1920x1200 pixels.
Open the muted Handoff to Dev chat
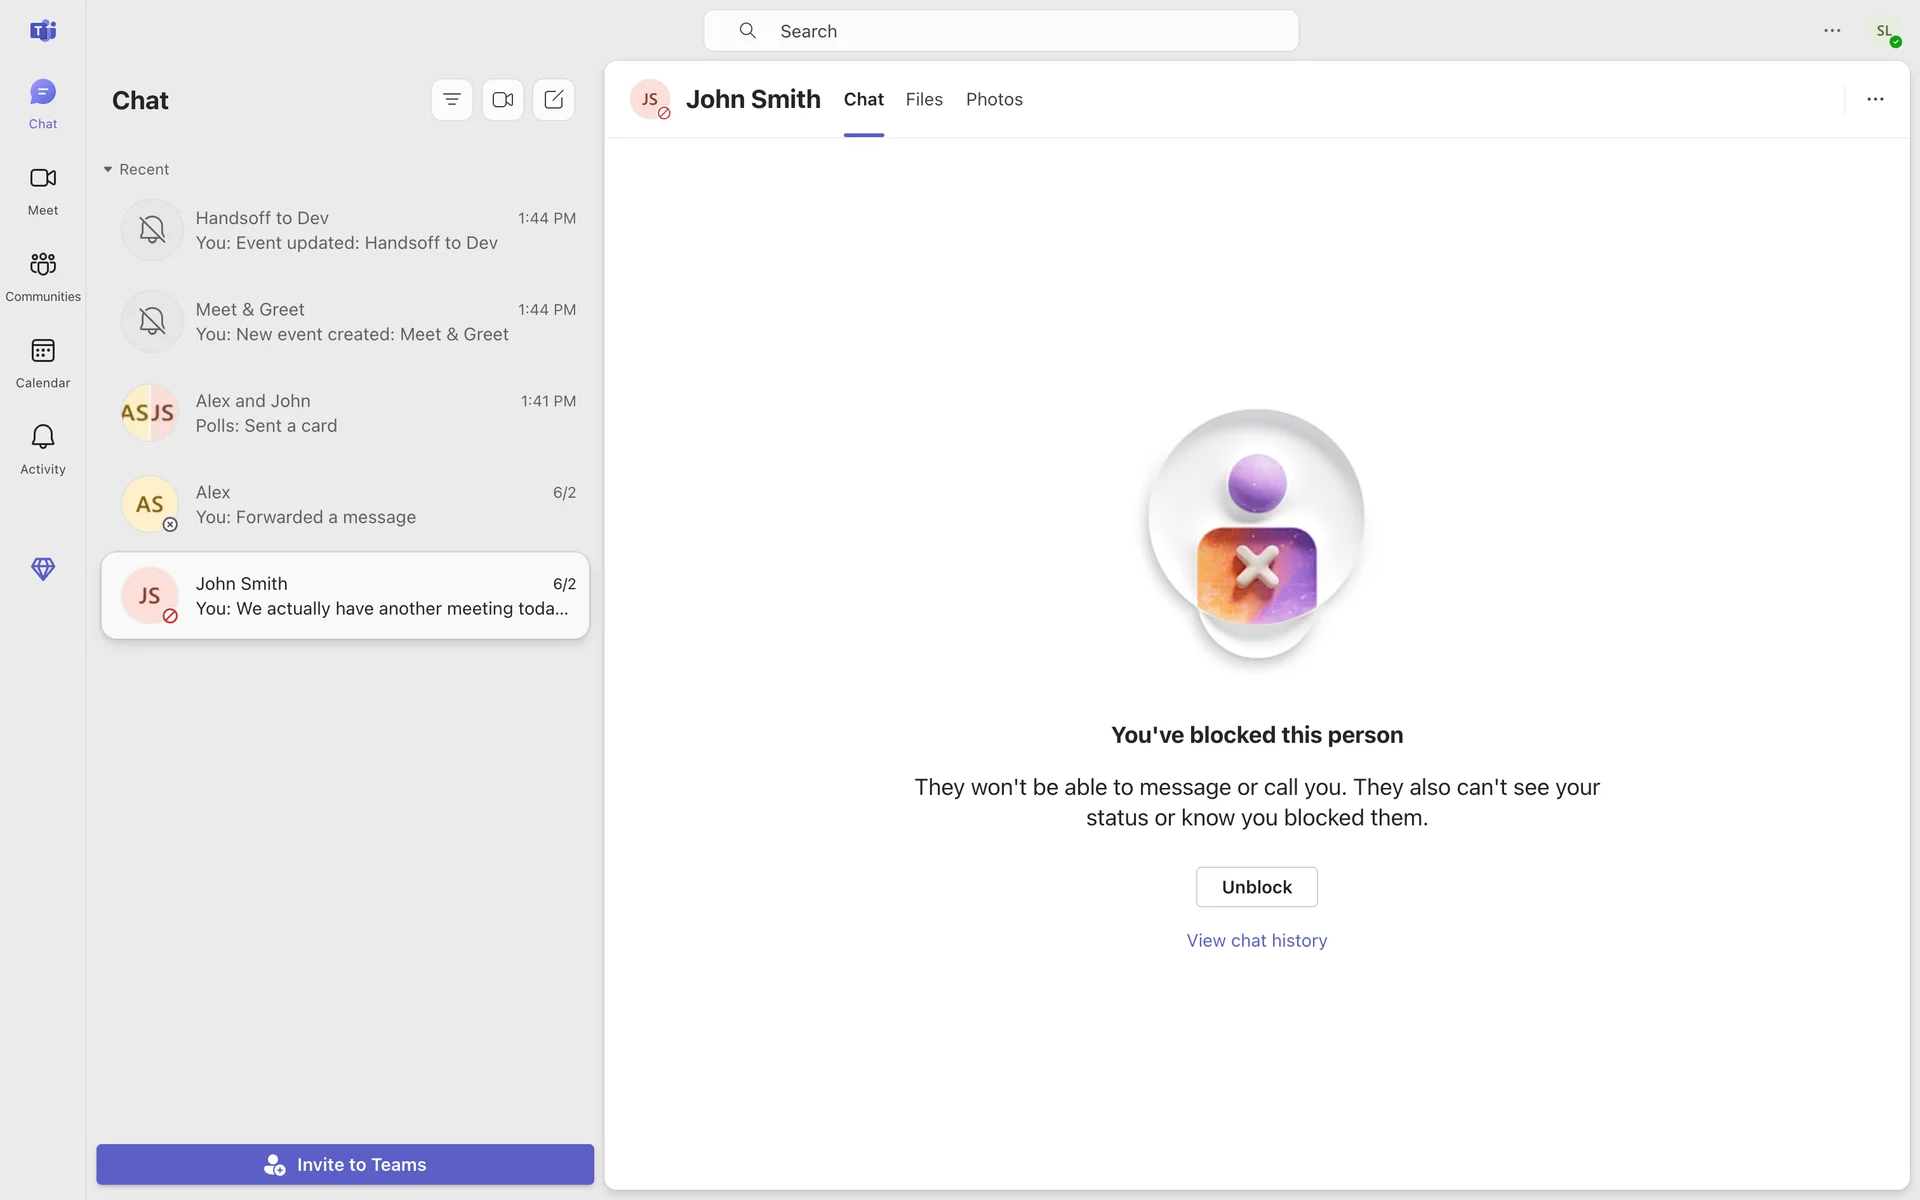tap(345, 230)
